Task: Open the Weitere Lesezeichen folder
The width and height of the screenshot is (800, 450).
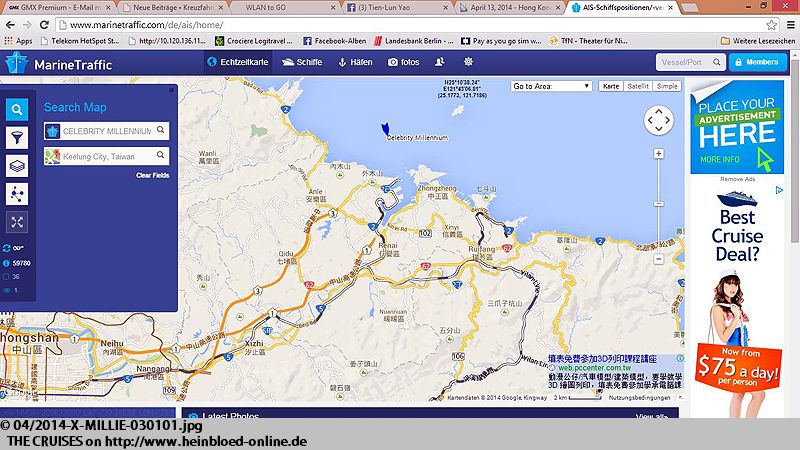Action: [758, 41]
